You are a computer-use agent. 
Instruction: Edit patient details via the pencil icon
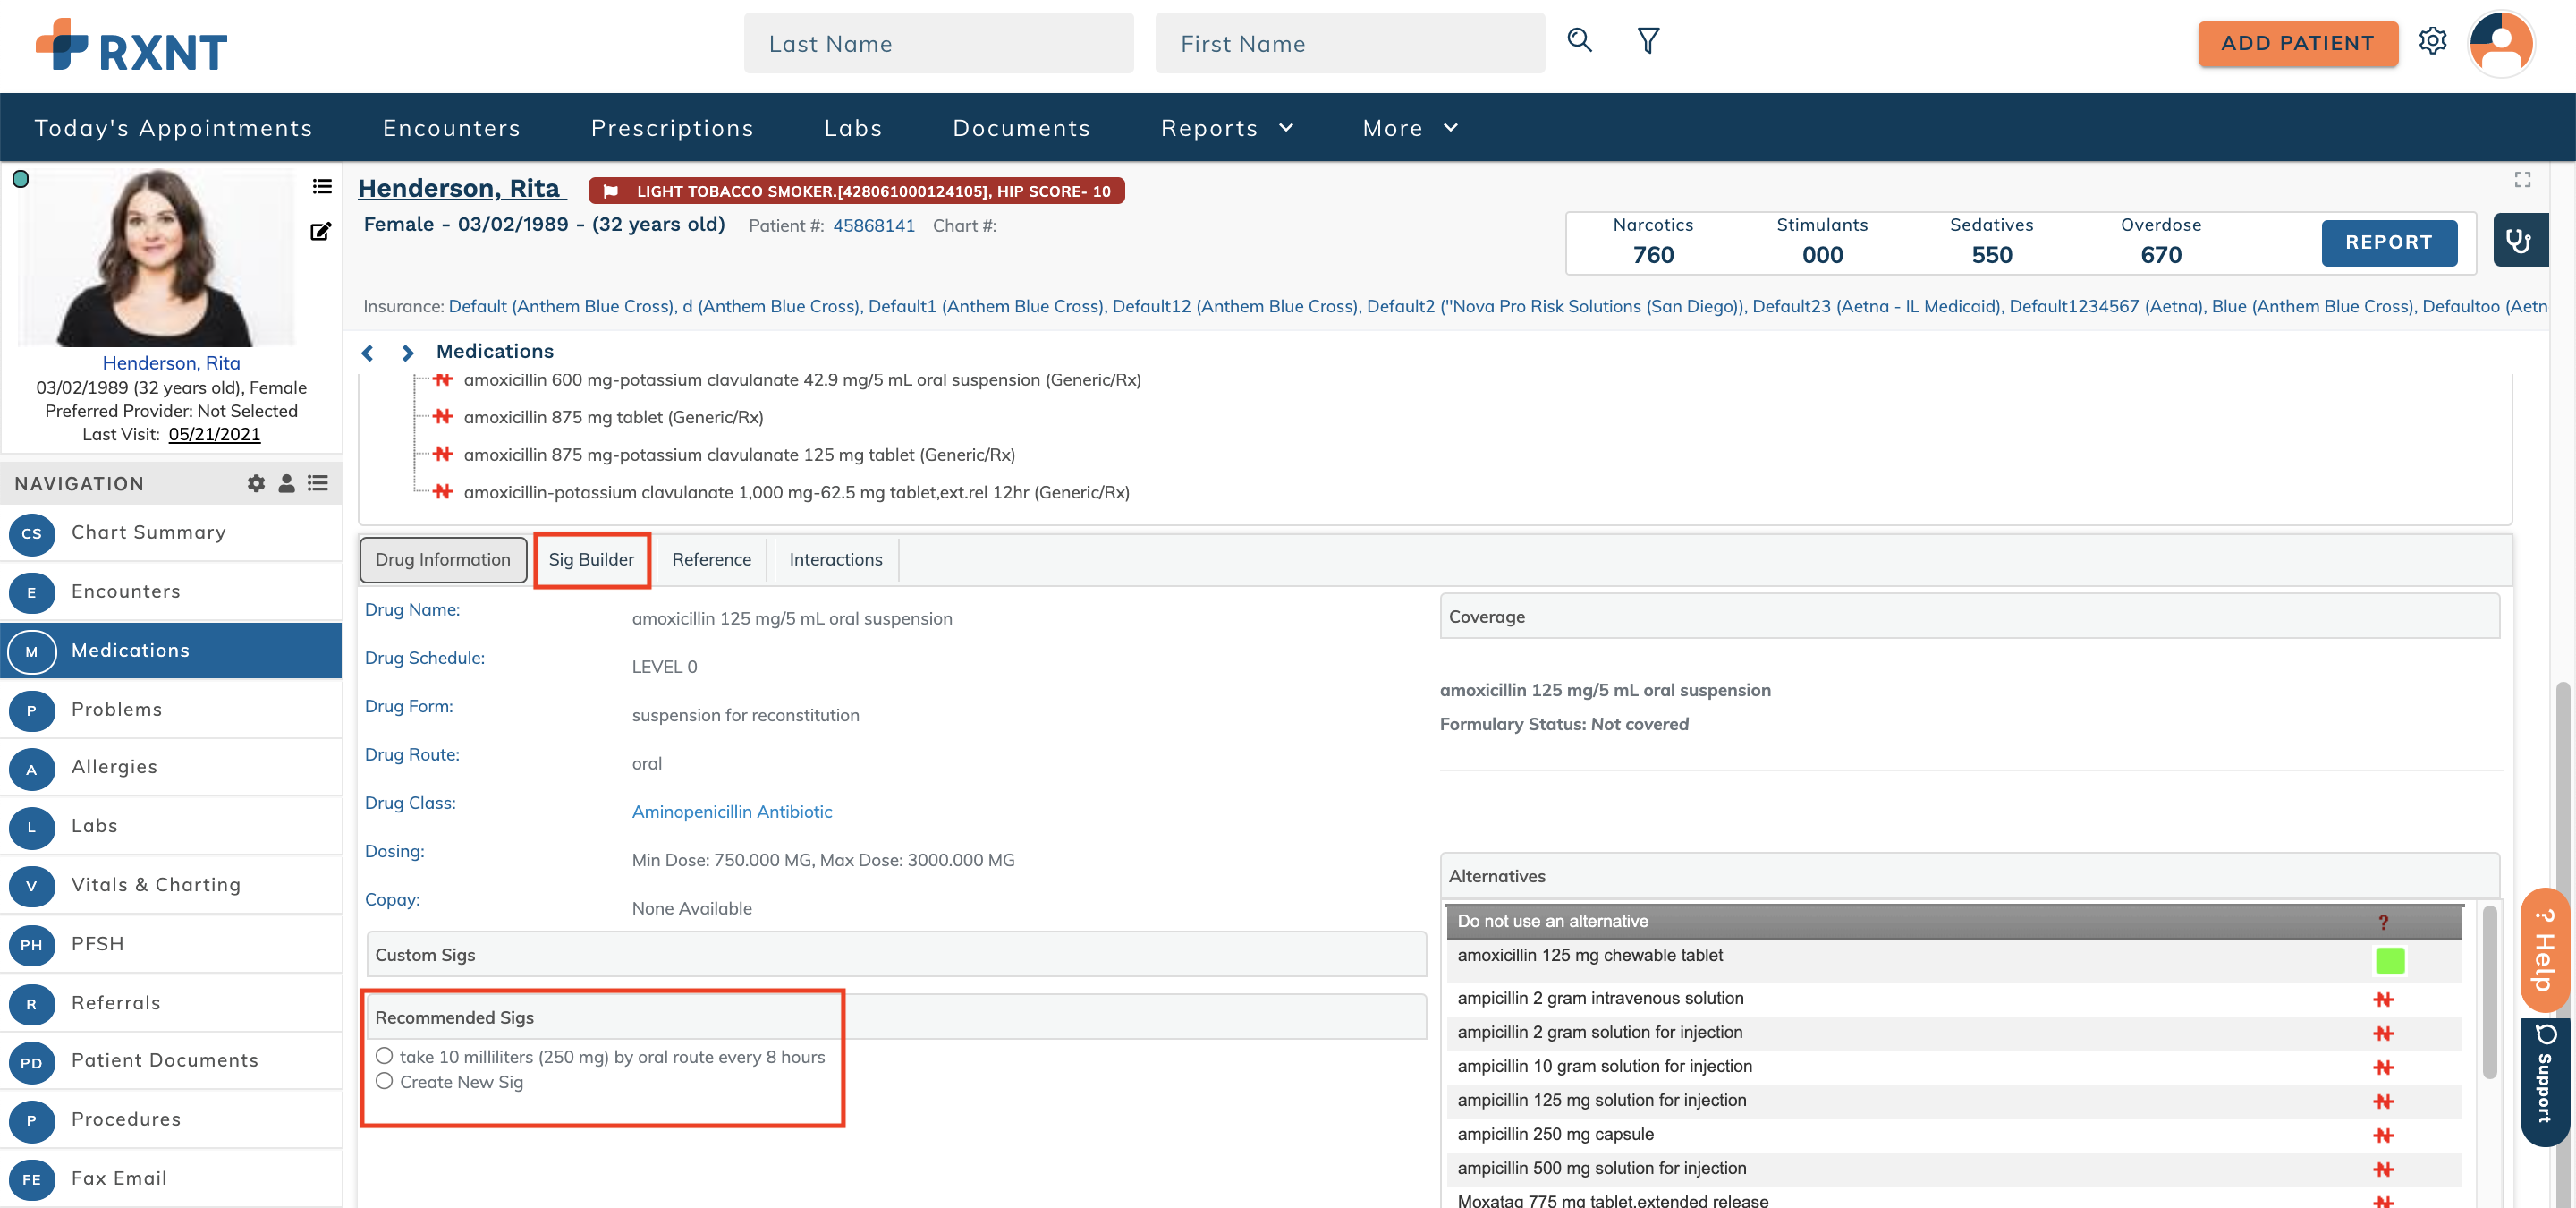320,231
